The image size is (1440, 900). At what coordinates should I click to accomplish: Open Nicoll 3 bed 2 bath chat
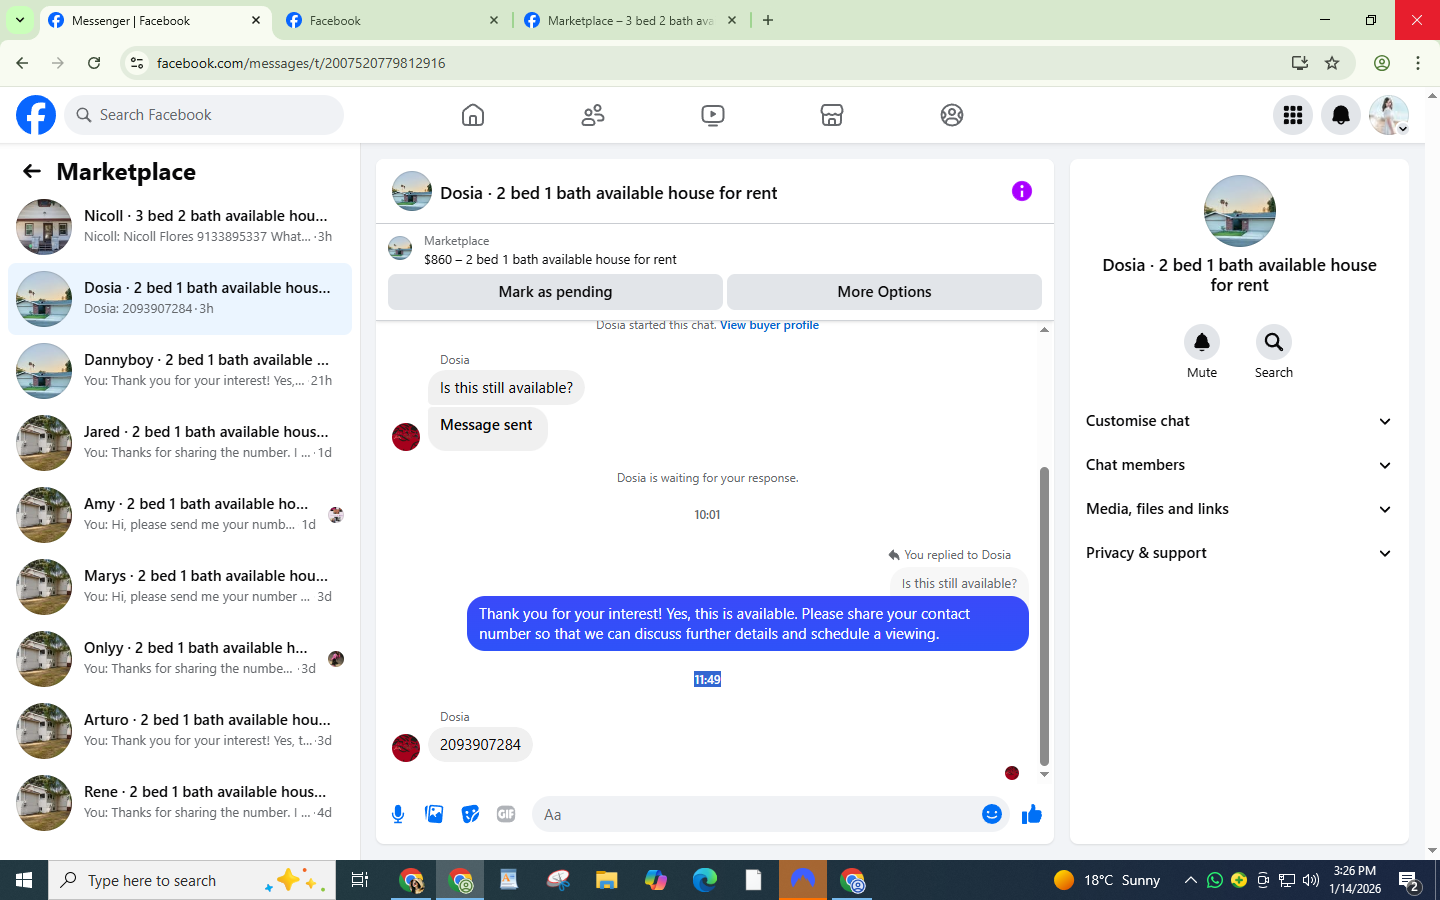(x=180, y=227)
